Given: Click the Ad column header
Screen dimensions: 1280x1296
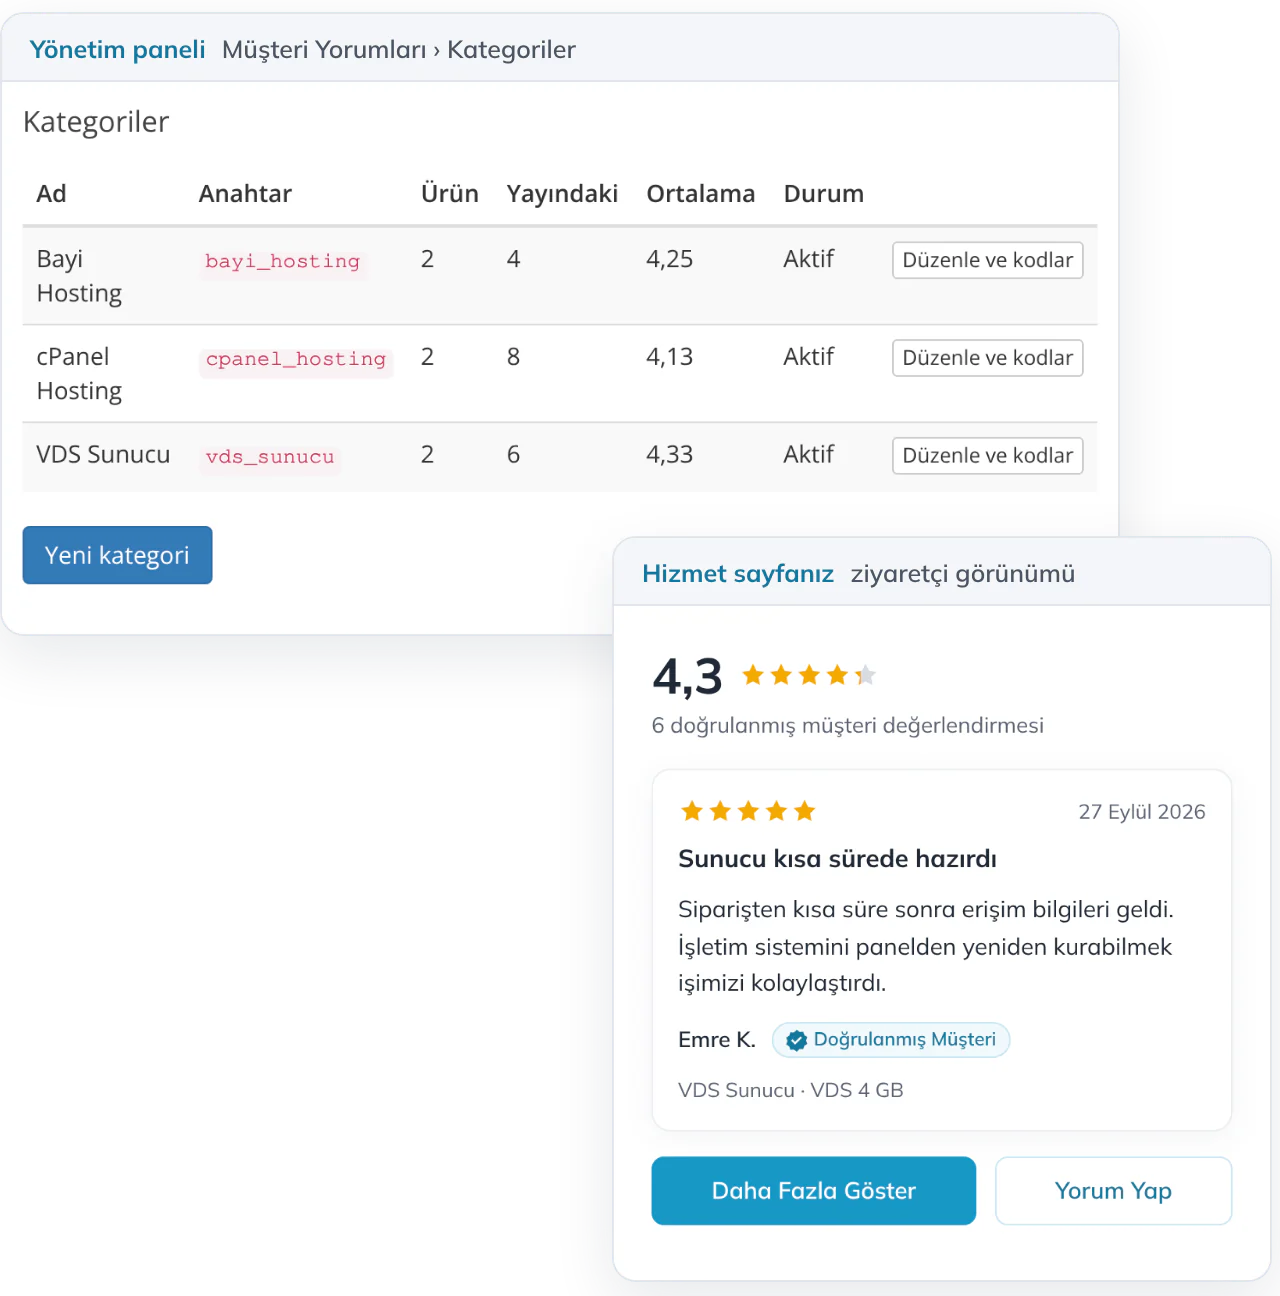Looking at the screenshot, I should pyautogui.click(x=52, y=194).
